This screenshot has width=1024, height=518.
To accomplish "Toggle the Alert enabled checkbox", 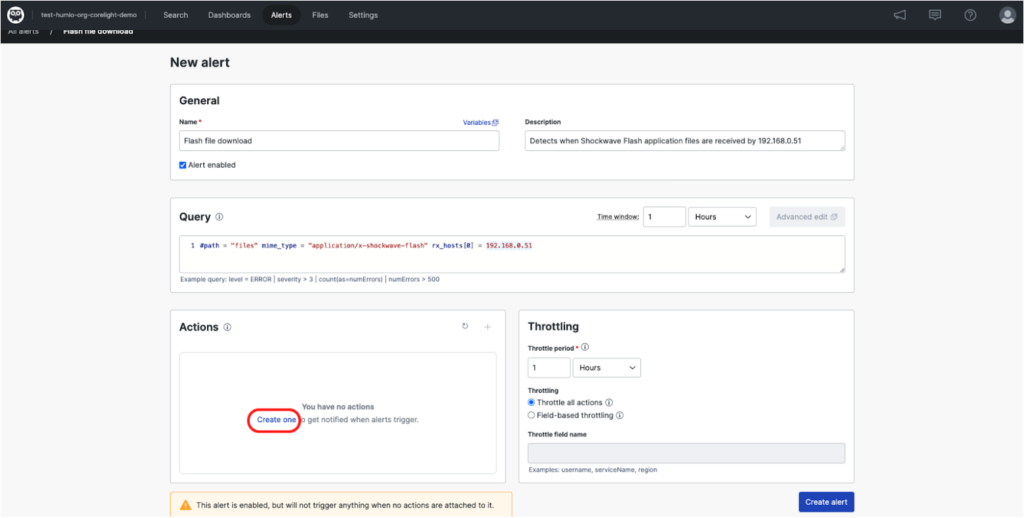I will (x=183, y=165).
